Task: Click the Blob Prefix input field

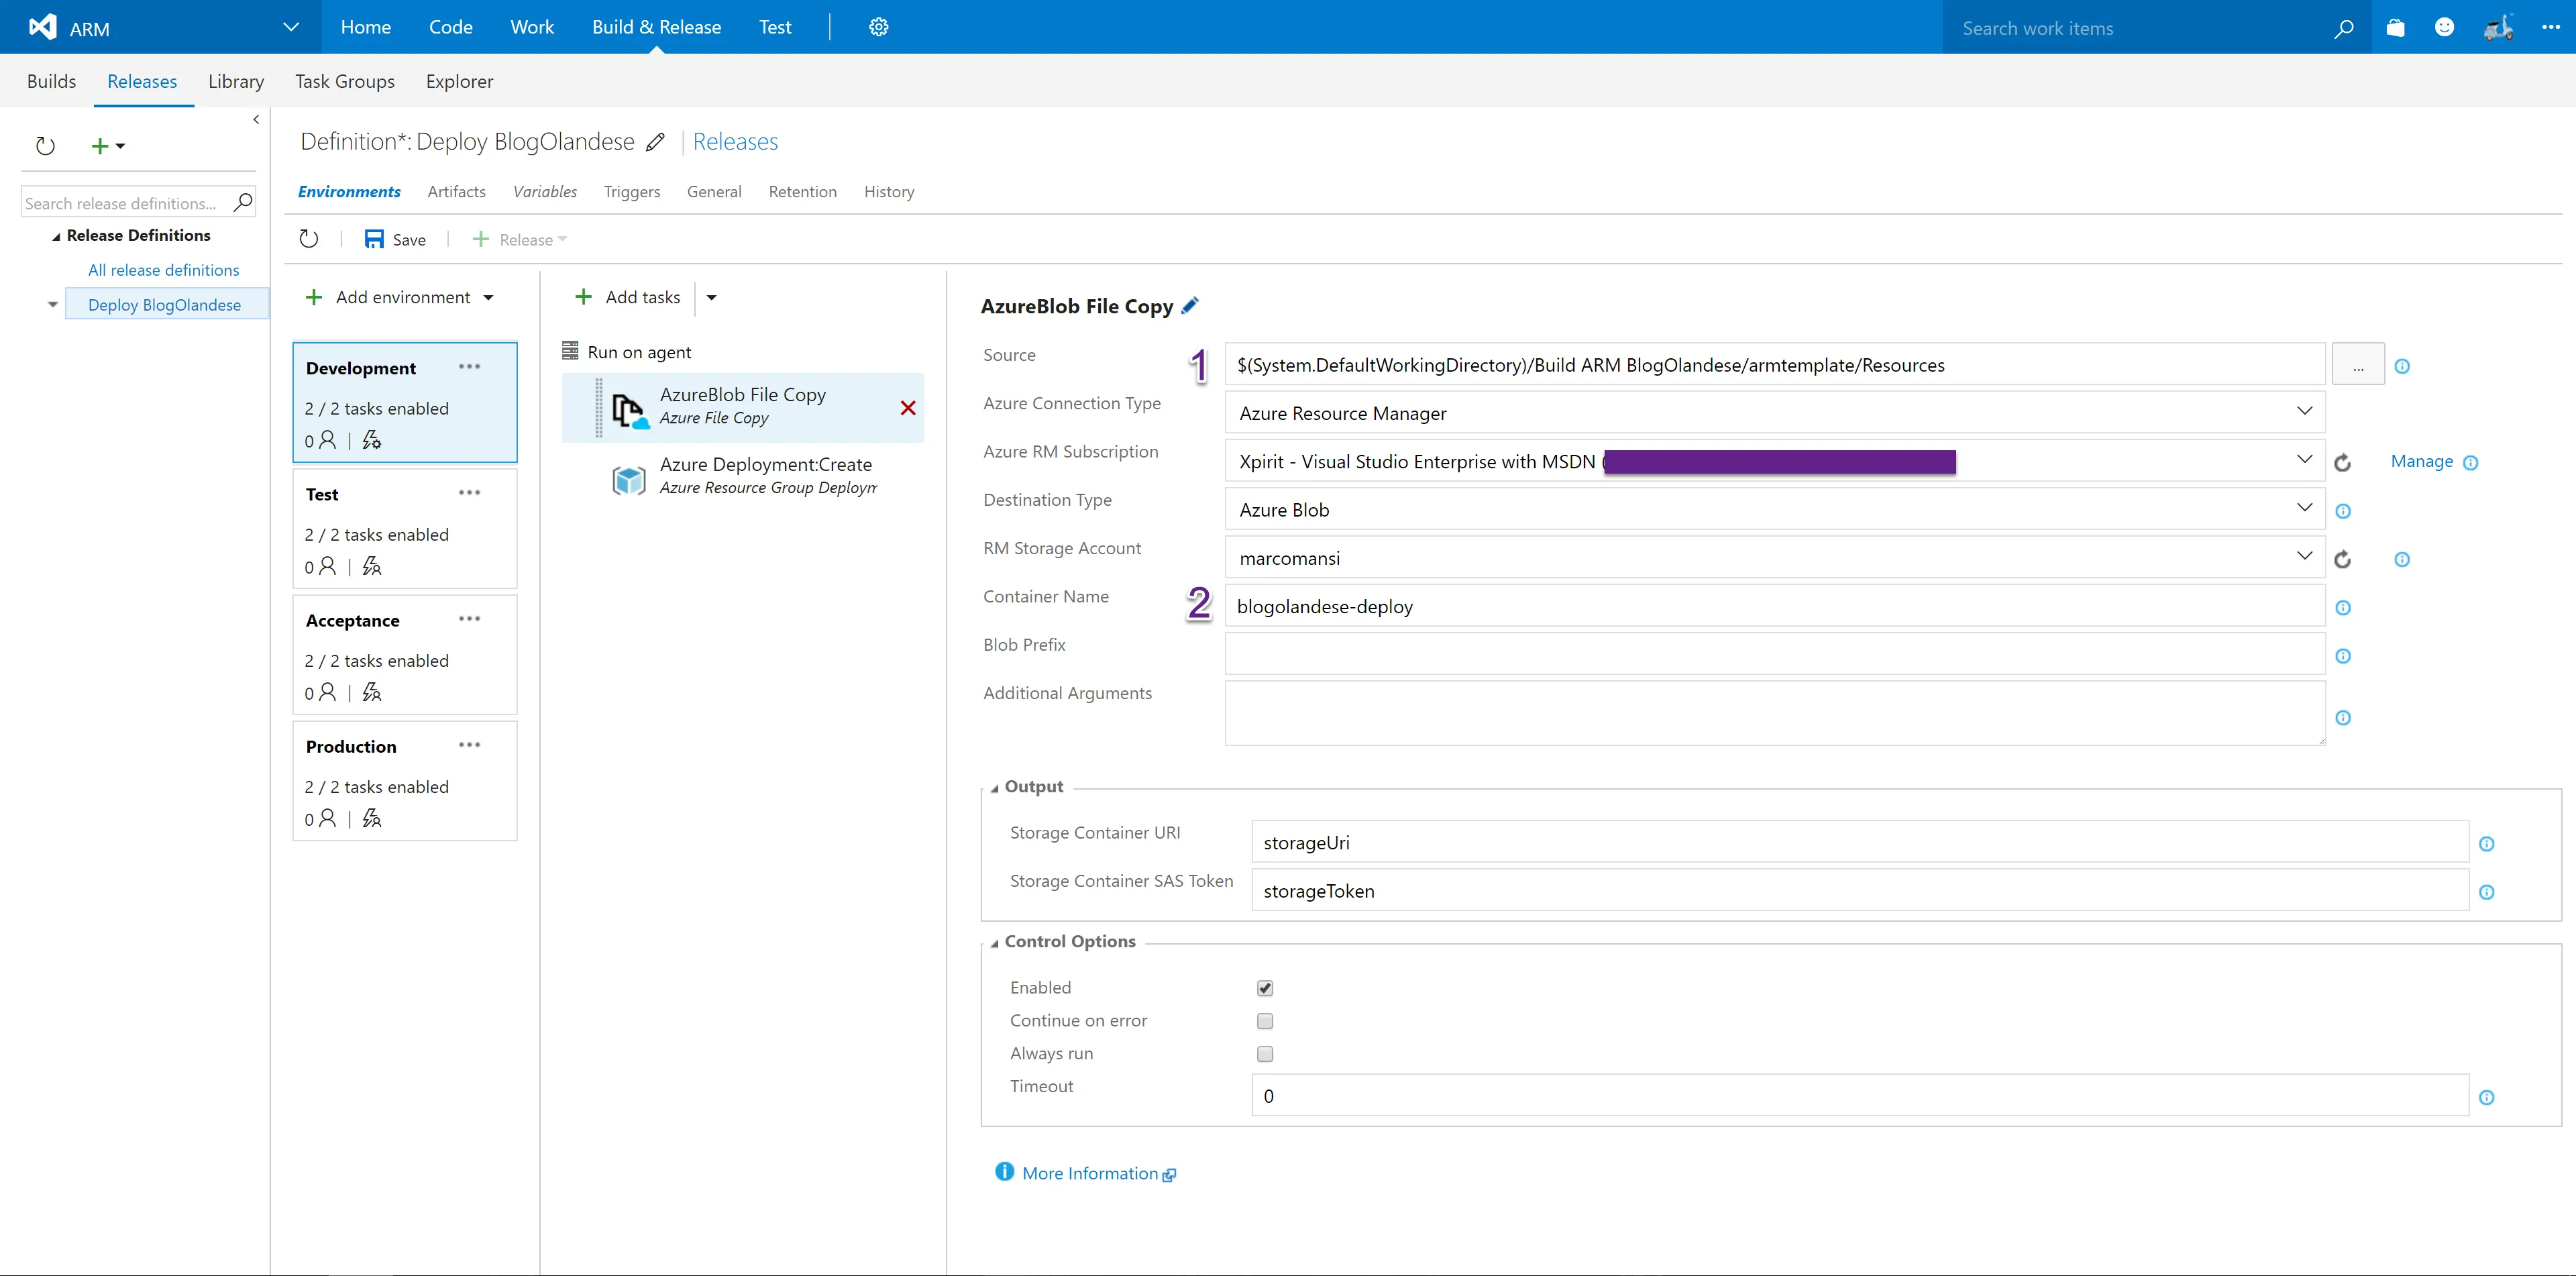Action: tap(1774, 654)
